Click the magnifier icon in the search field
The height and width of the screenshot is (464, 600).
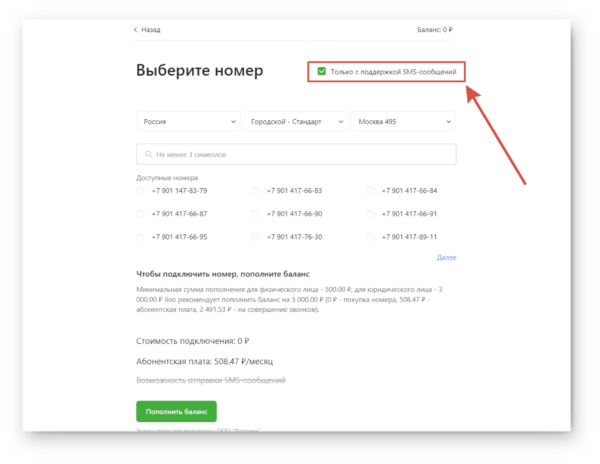[x=148, y=154]
